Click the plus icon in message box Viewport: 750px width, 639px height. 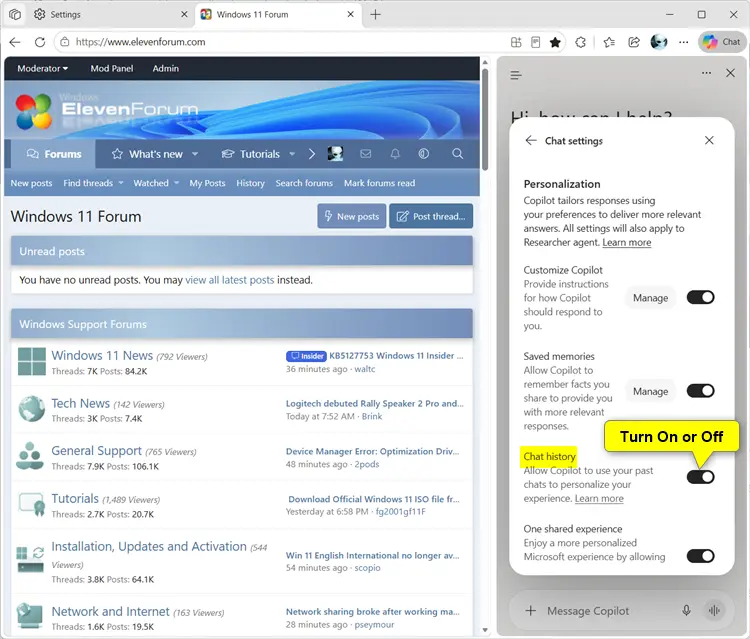pyautogui.click(x=530, y=610)
